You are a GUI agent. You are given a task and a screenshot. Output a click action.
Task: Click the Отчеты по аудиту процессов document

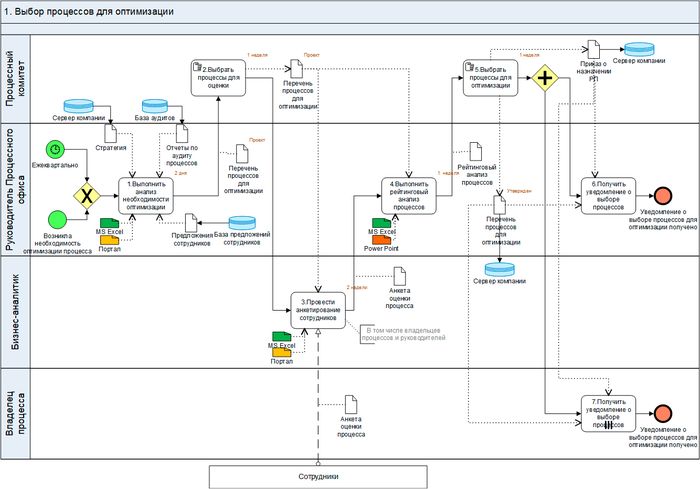(x=181, y=131)
